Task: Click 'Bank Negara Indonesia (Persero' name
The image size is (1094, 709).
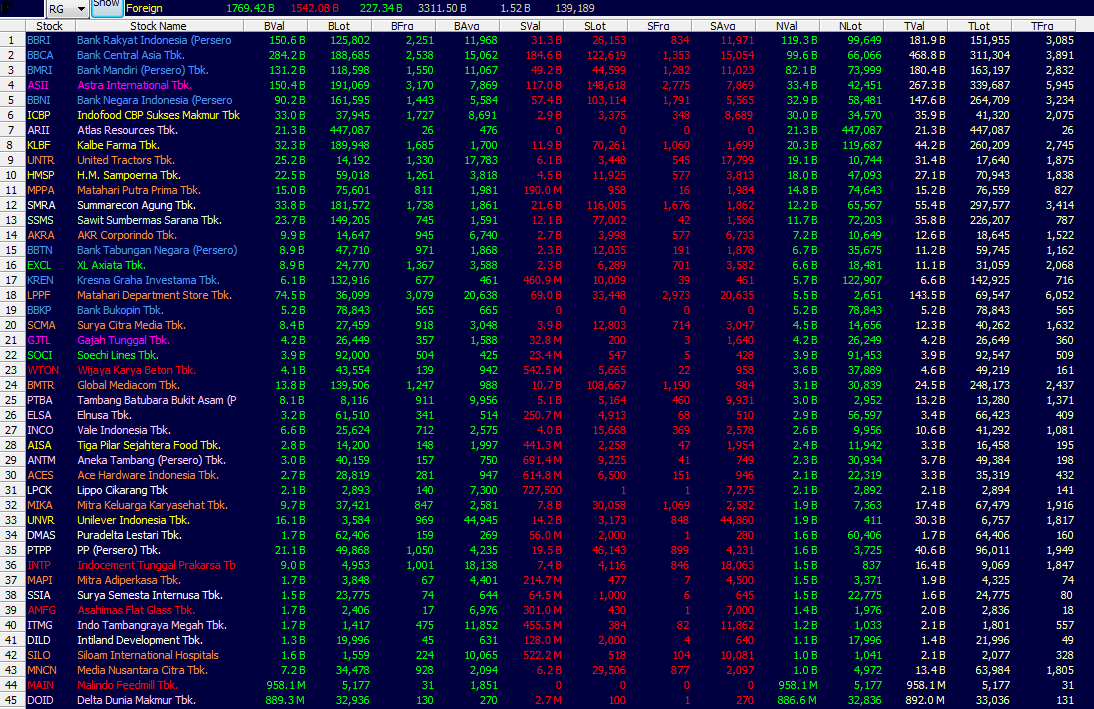Action: coord(154,100)
